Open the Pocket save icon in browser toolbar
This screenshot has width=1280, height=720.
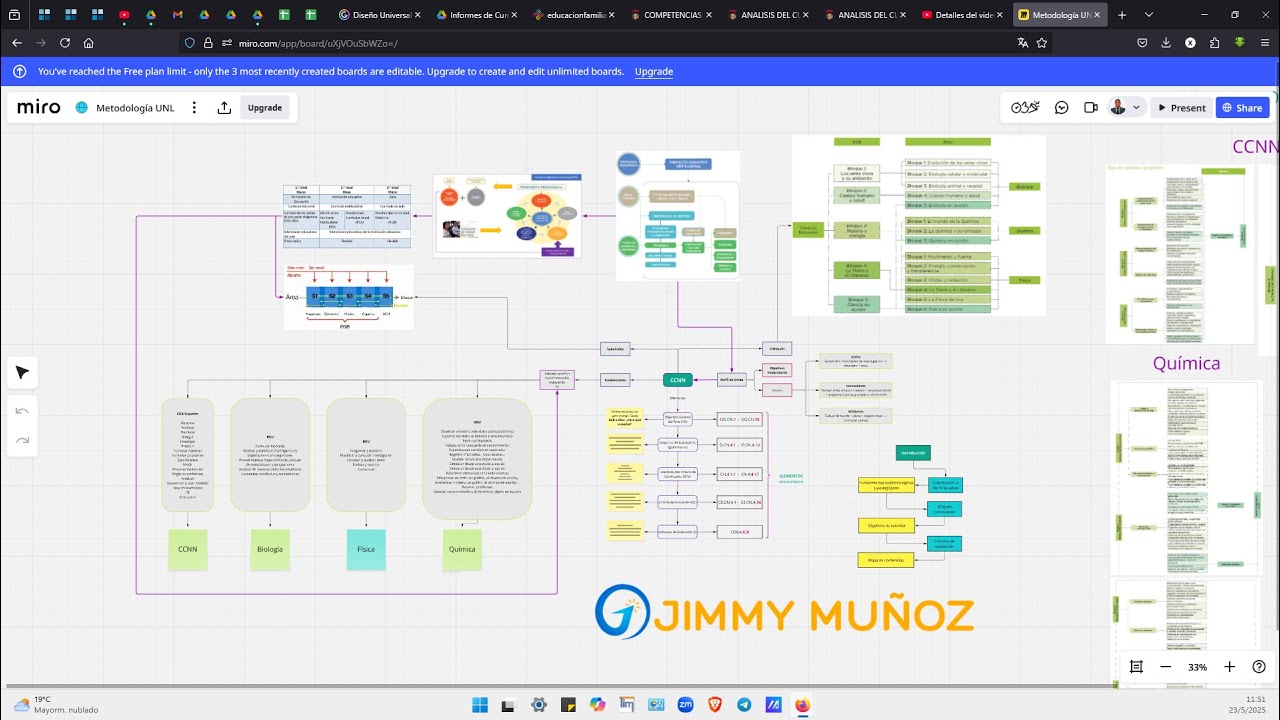tap(1142, 43)
